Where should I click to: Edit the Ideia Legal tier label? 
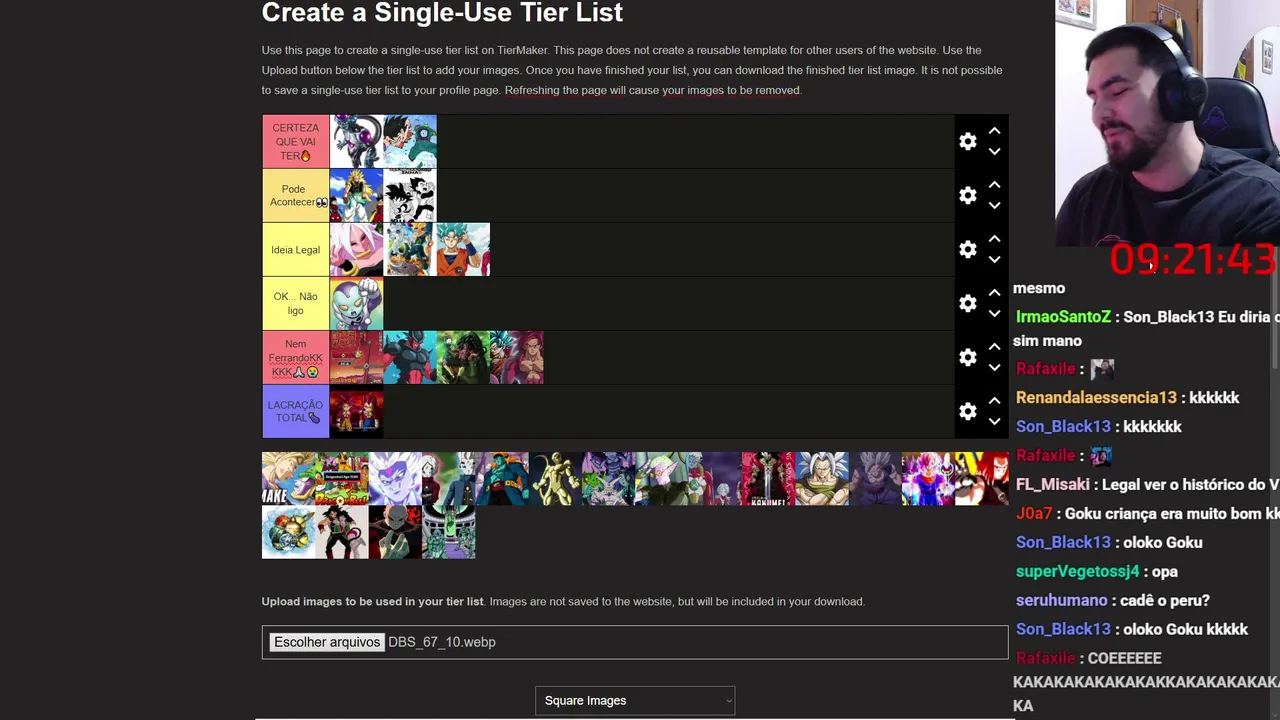pyautogui.click(x=296, y=250)
